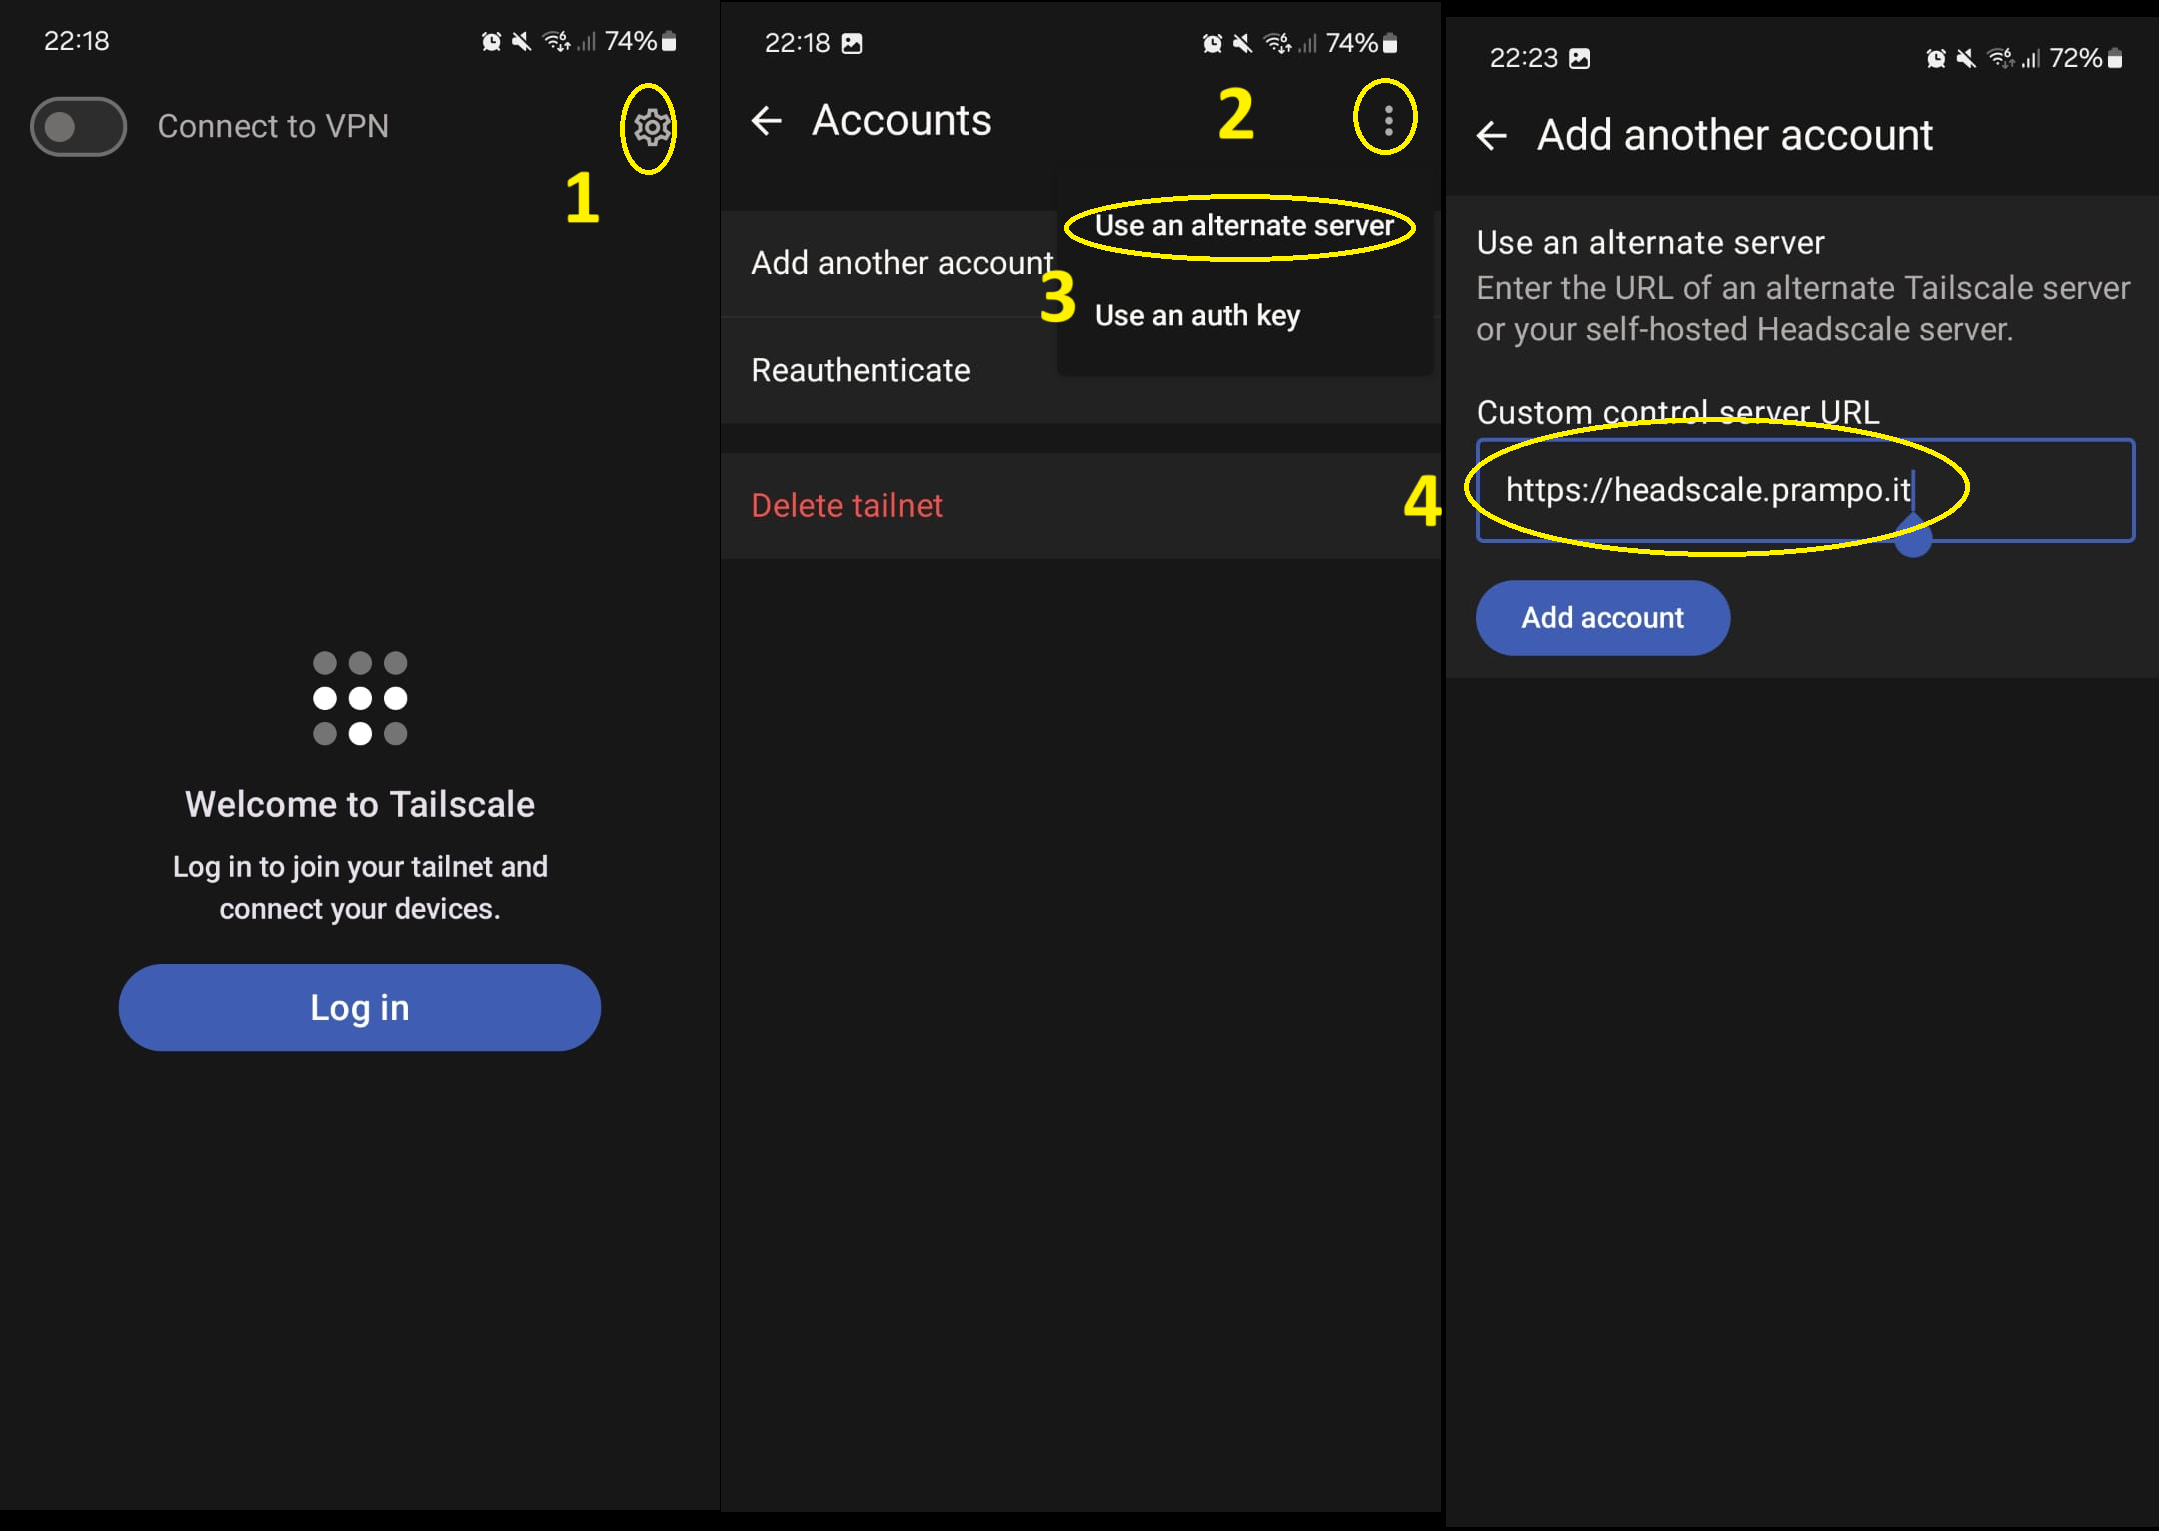This screenshot has height=1531, width=2159.
Task: Open the three-dot overflow menu
Action: point(1388,121)
